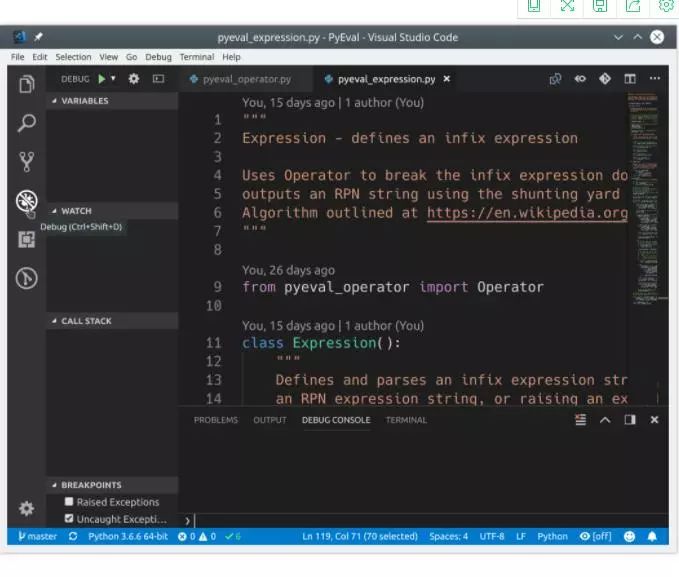Open the Debug menu

pos(158,57)
